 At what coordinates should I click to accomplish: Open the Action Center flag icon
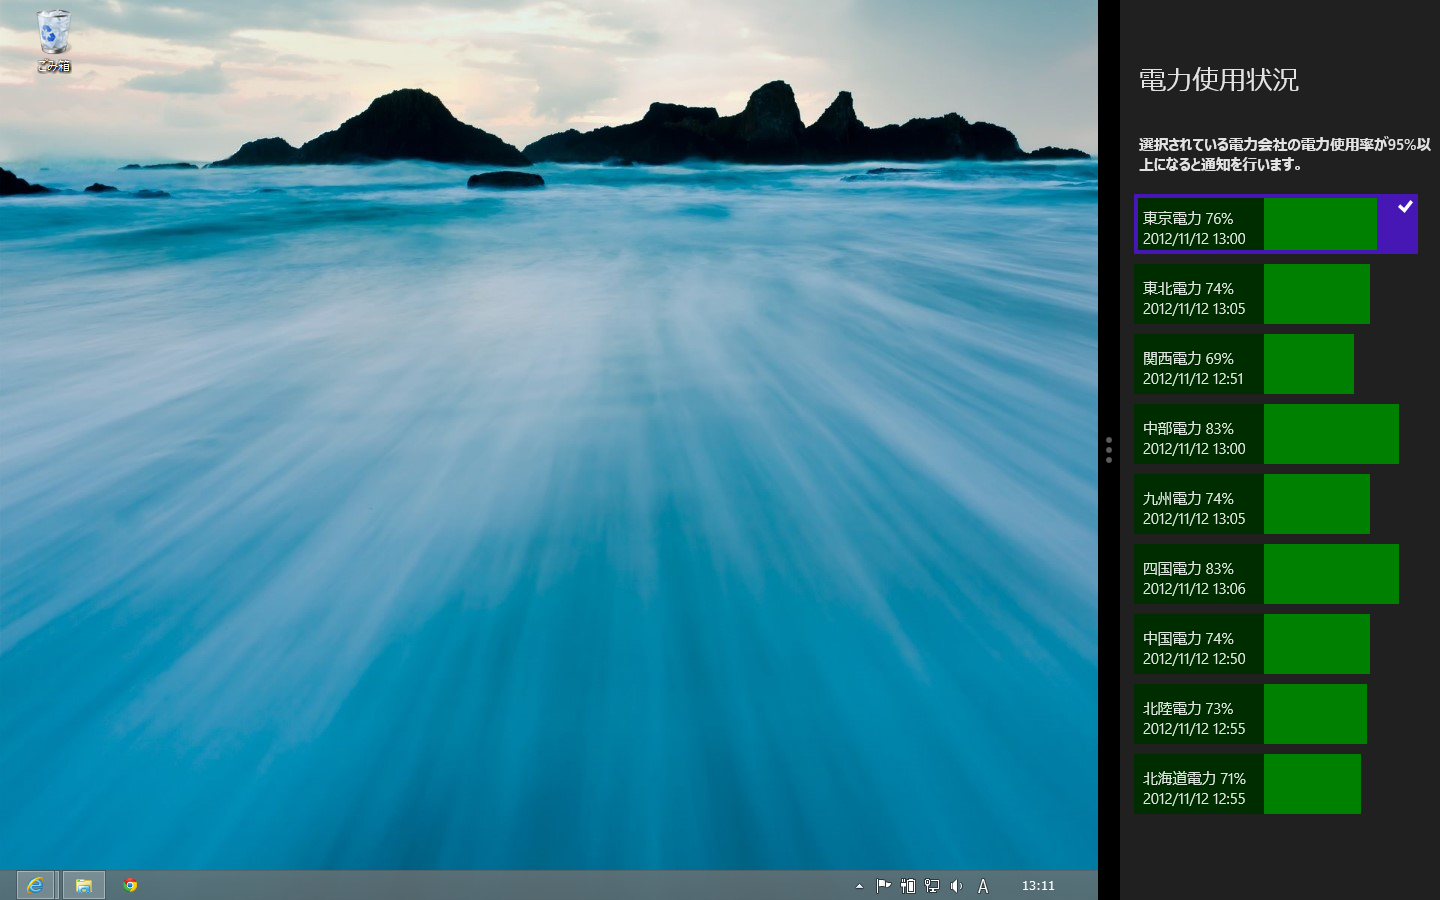tap(883, 885)
